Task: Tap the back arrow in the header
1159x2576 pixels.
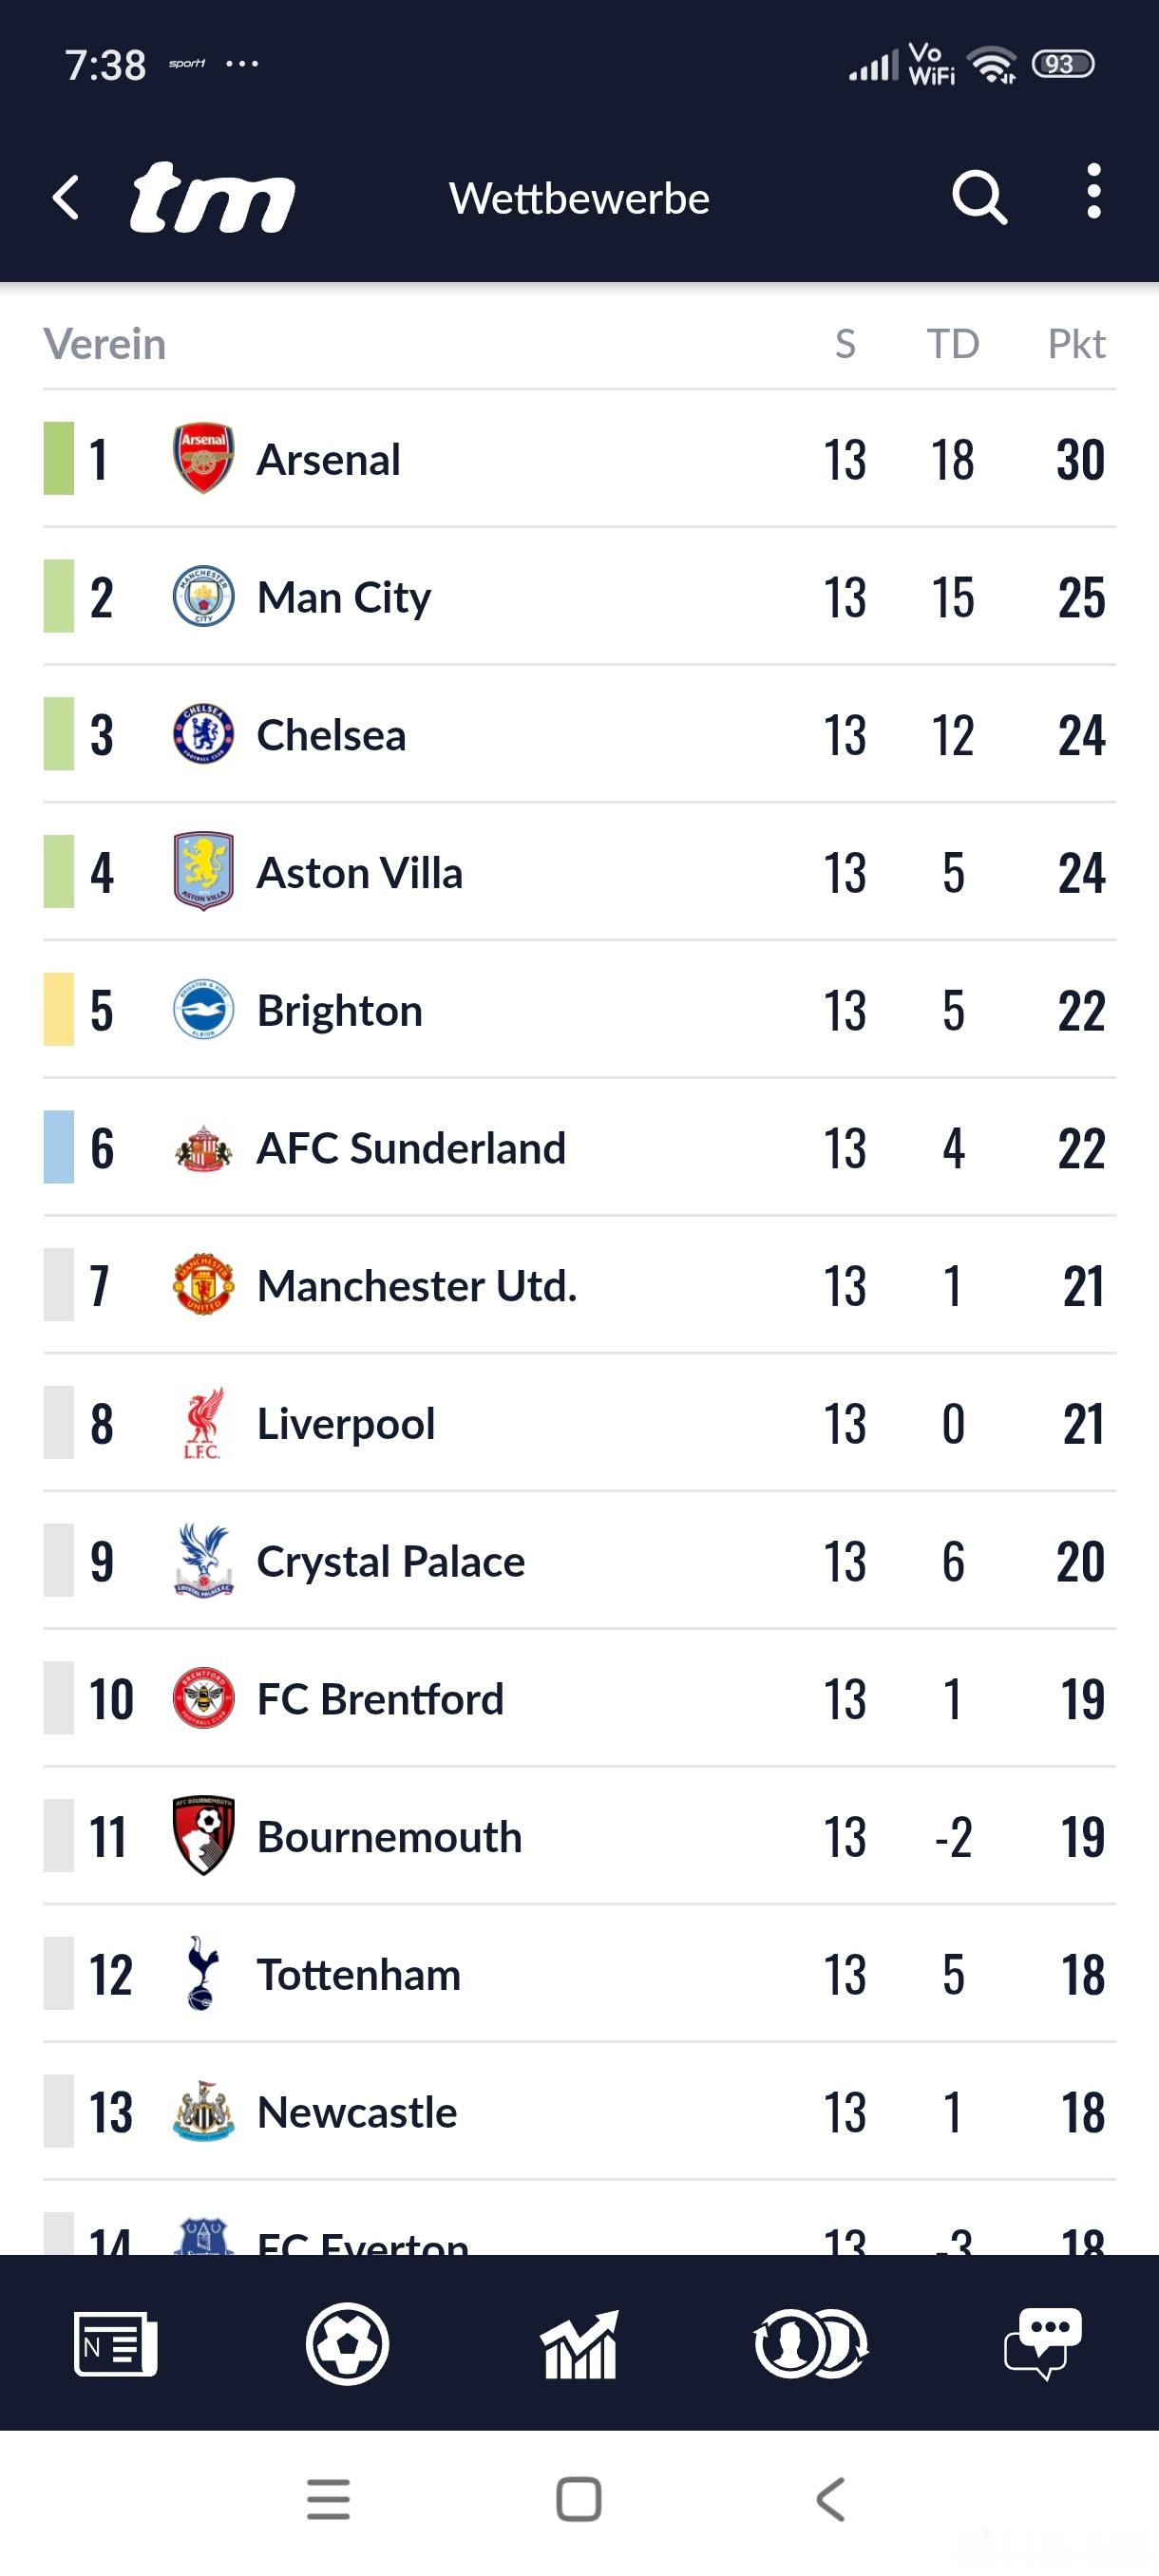Action: 66,197
